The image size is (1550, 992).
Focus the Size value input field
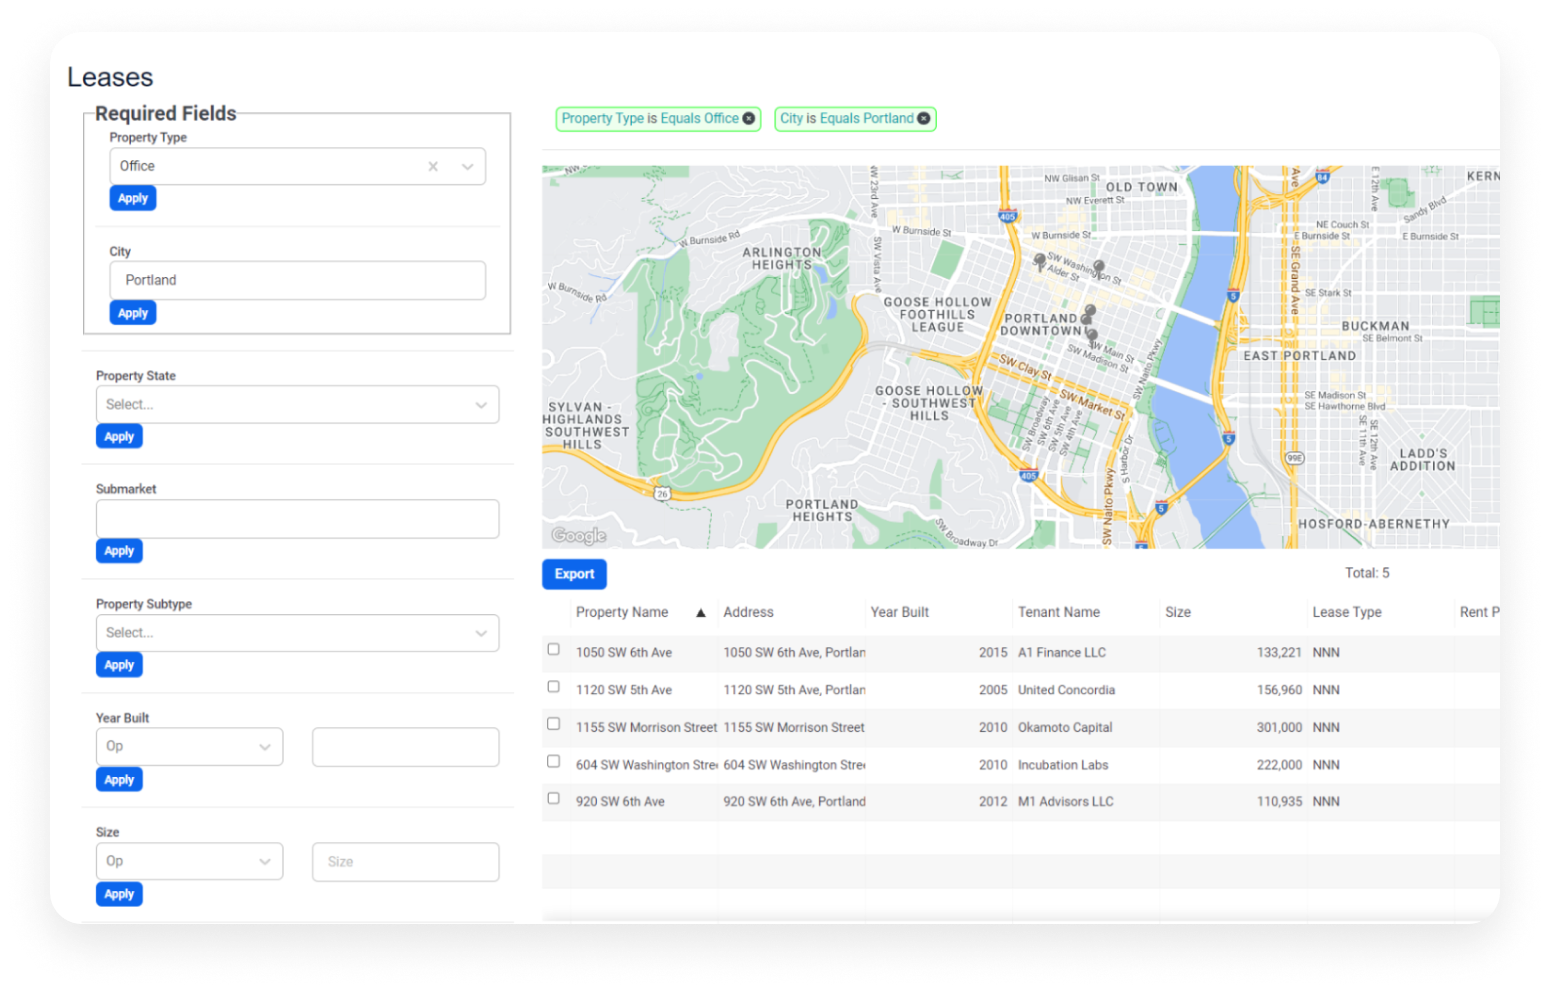405,862
